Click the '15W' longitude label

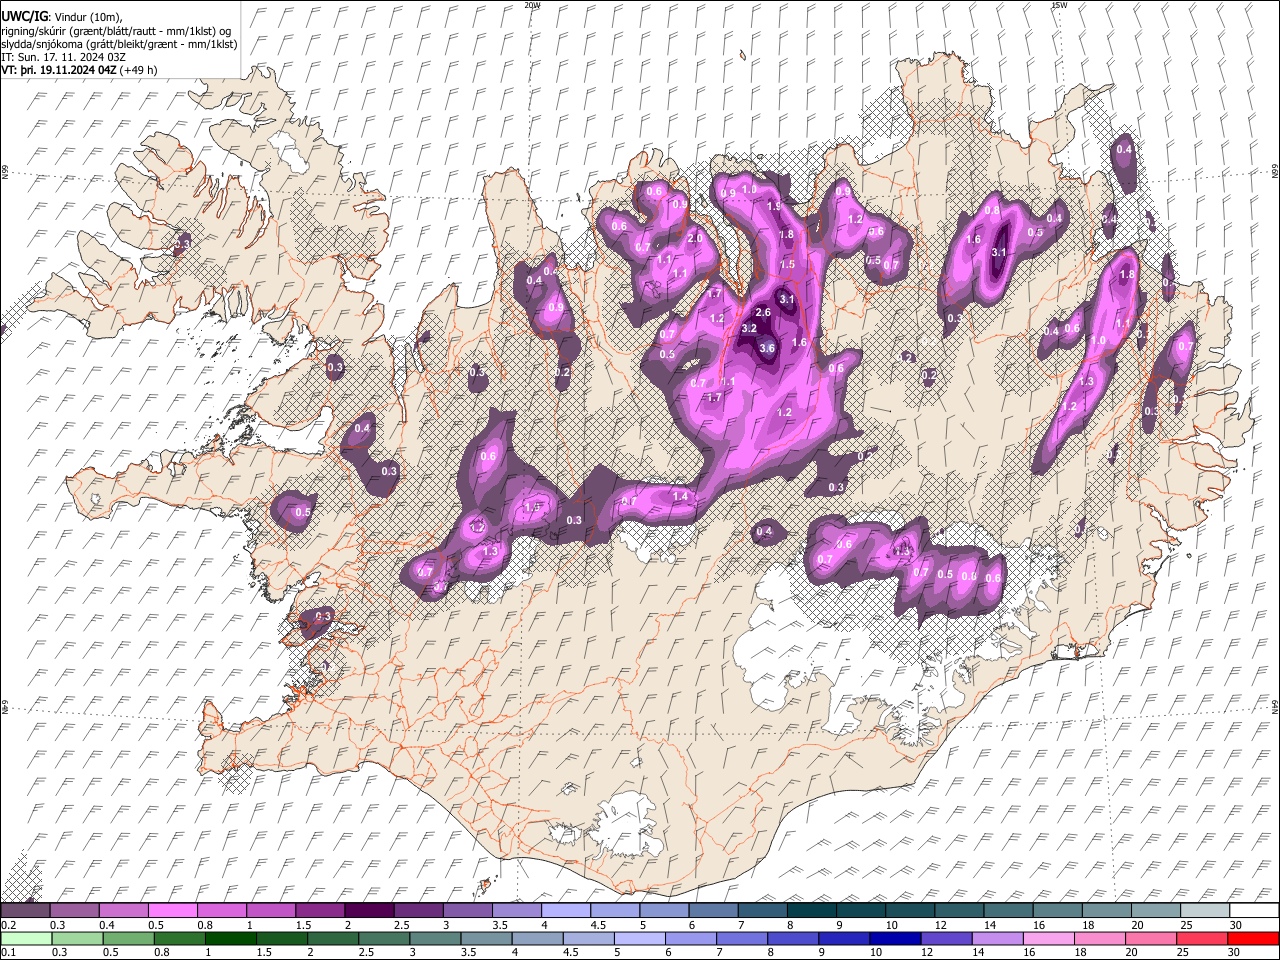(1059, 5)
